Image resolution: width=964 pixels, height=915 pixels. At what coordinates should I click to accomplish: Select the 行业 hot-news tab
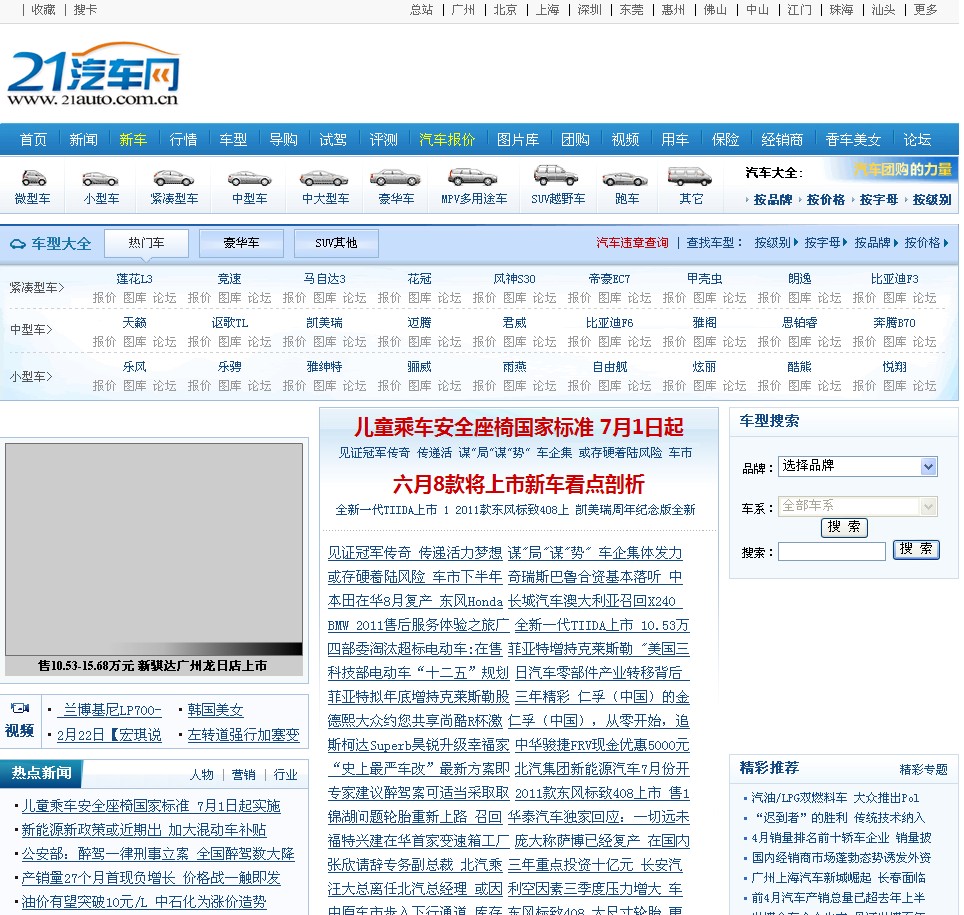285,775
